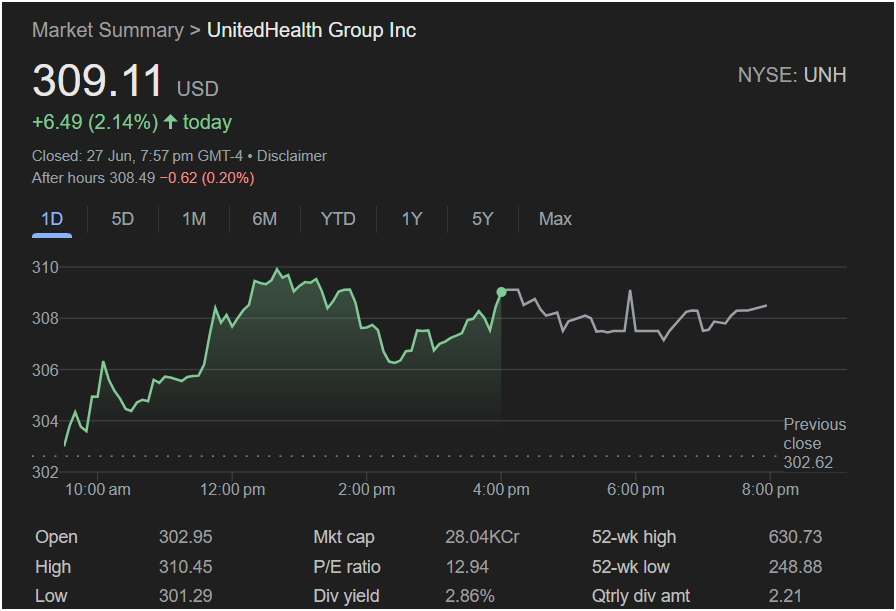Click the Closed: 27 Jun timestamp
The width and height of the screenshot is (896, 611).
click(137, 156)
